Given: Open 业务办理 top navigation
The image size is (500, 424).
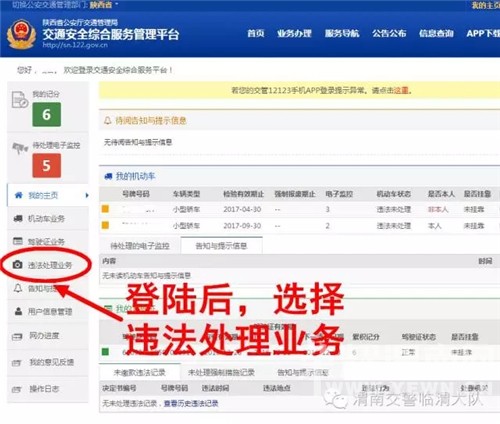Looking at the screenshot, I should click(x=294, y=33).
